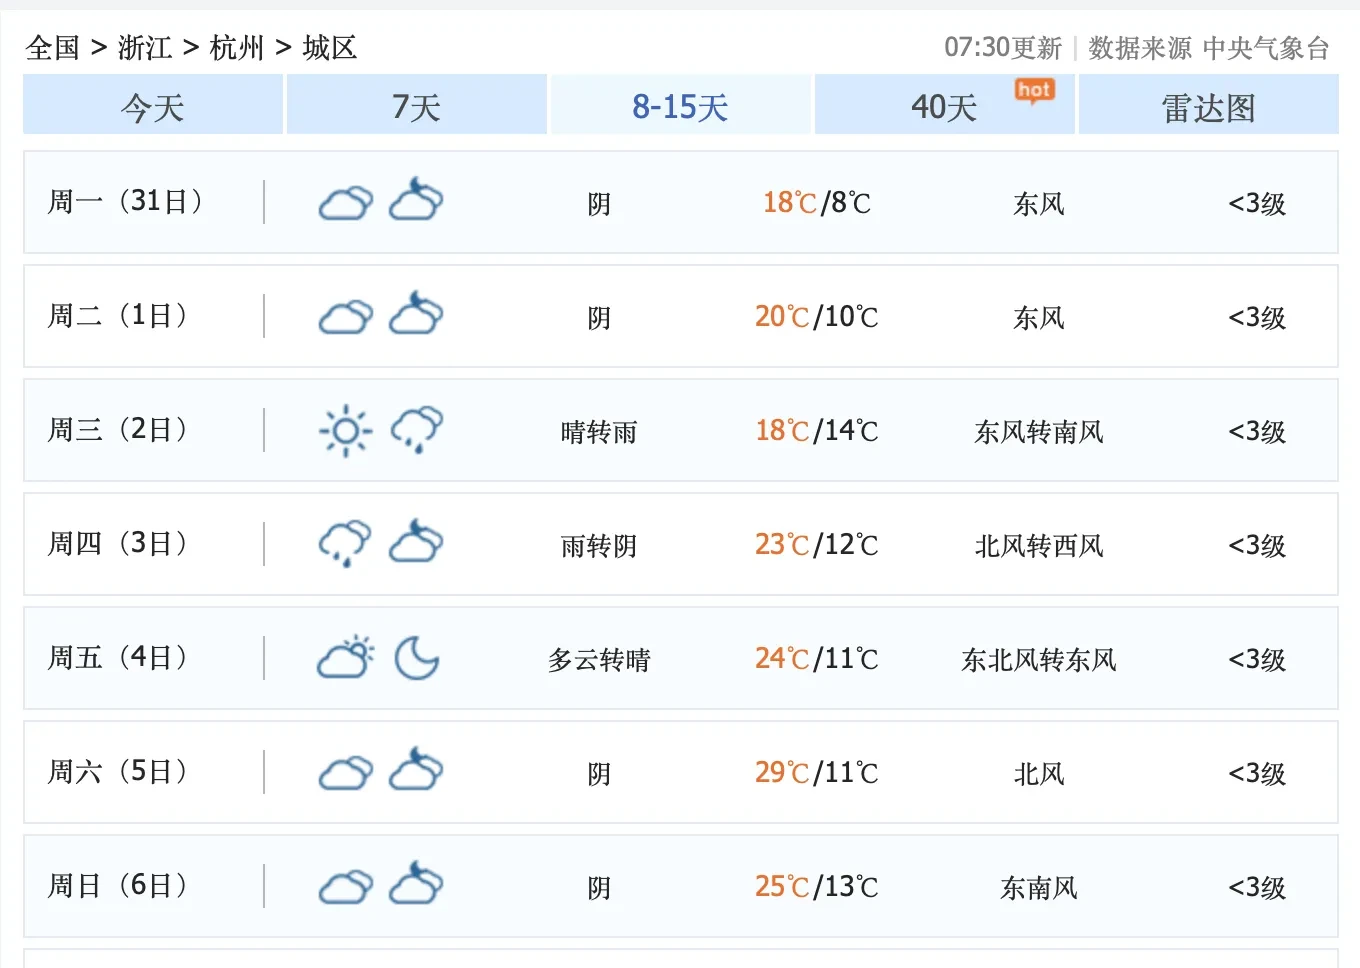Screen dimensions: 1360x968
Task: Click Wednesday's 晴转雨 forecast text
Action: (597, 430)
